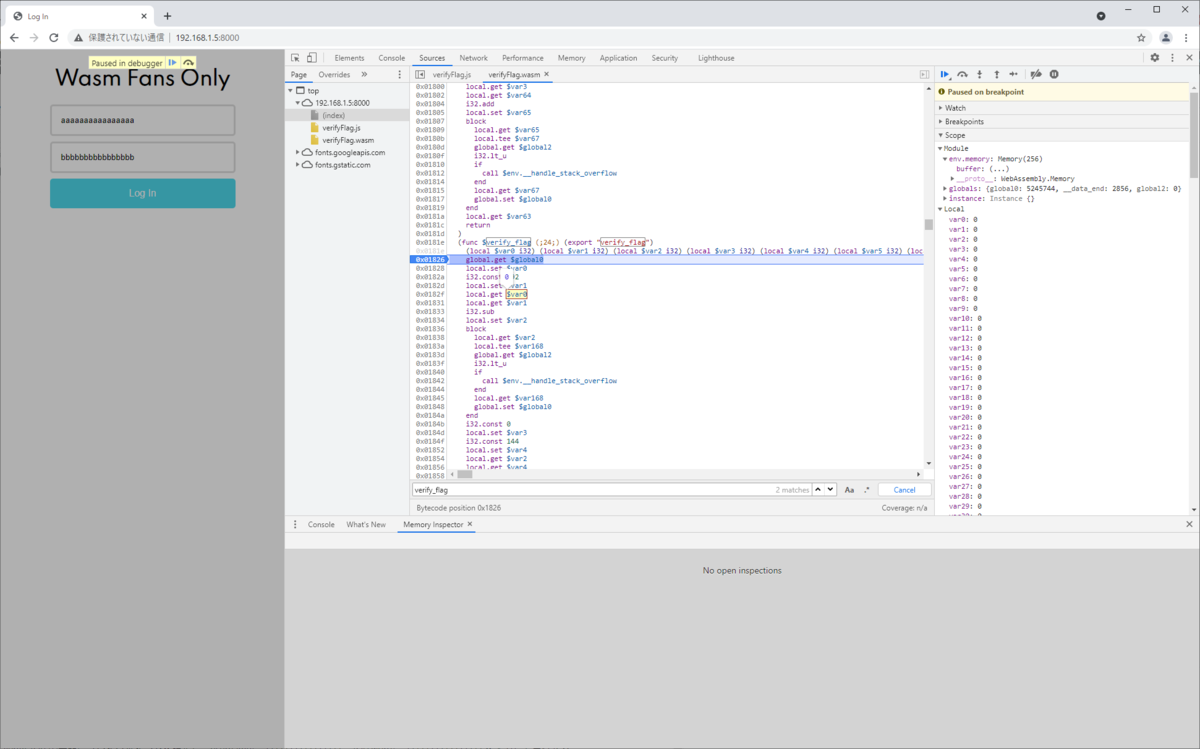The width and height of the screenshot is (1200, 749).
Task: Open a new browser tab
Action: pyautogui.click(x=167, y=16)
